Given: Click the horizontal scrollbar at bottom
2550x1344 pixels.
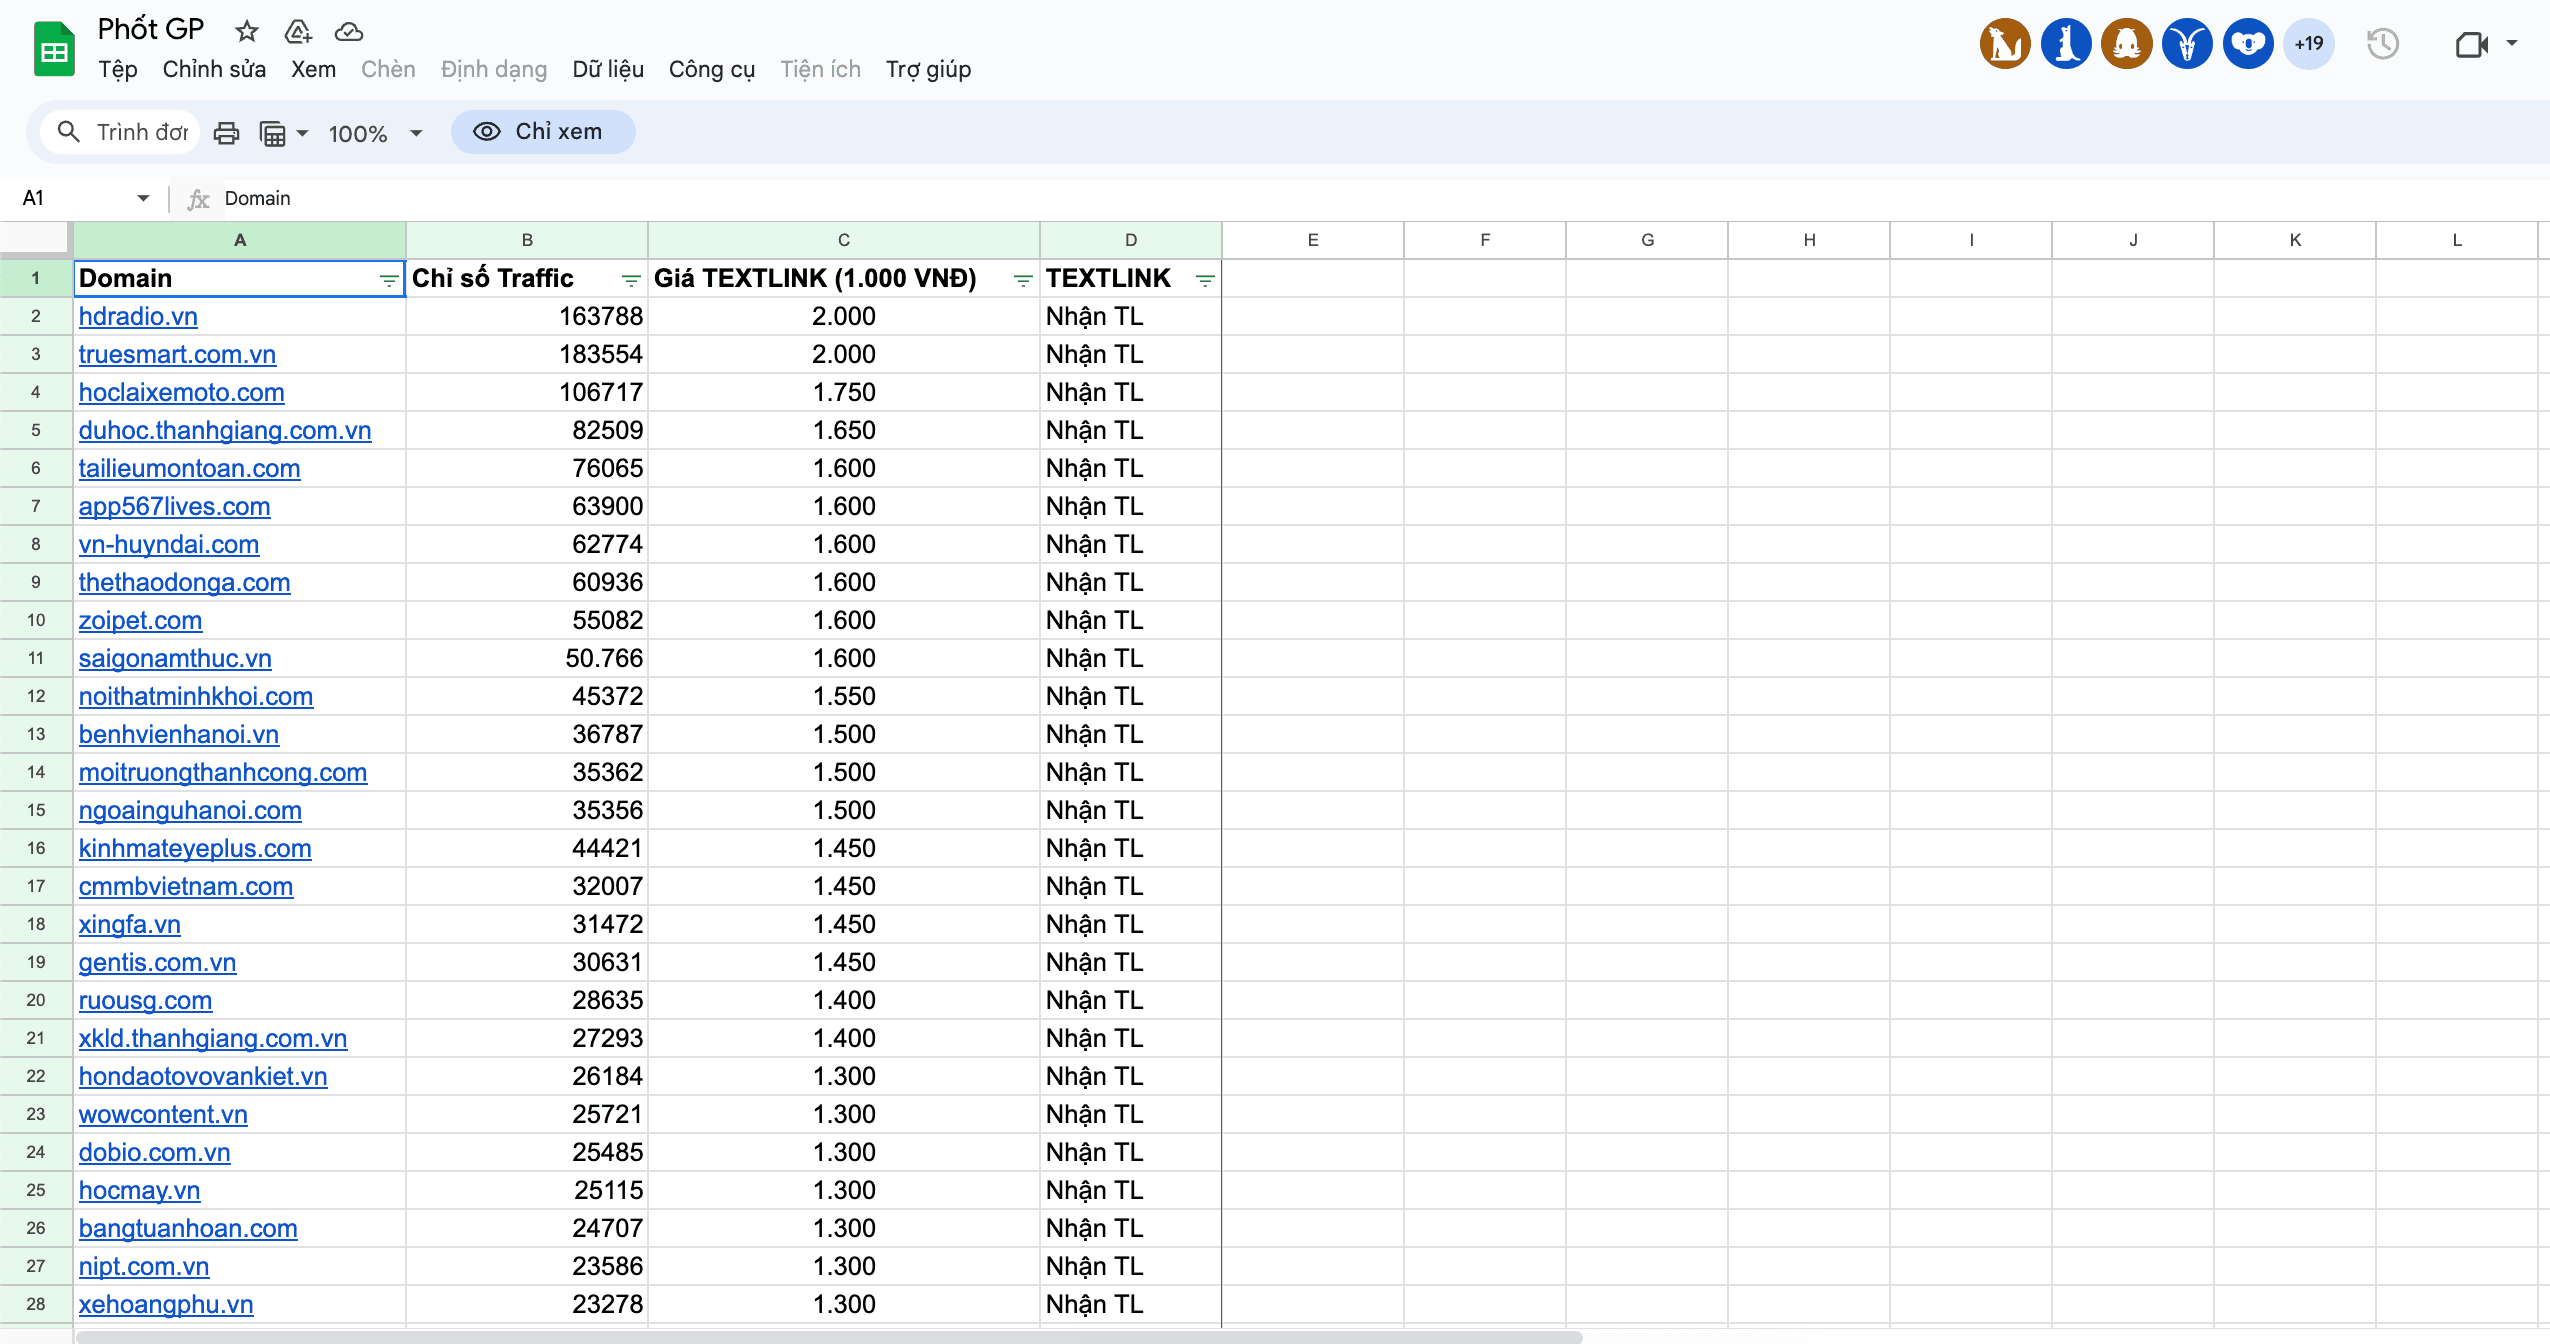Looking at the screenshot, I should tap(830, 1337).
